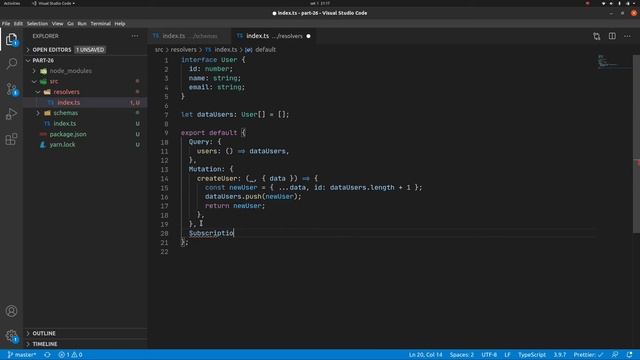Split the editor to the right

click(x=612, y=36)
